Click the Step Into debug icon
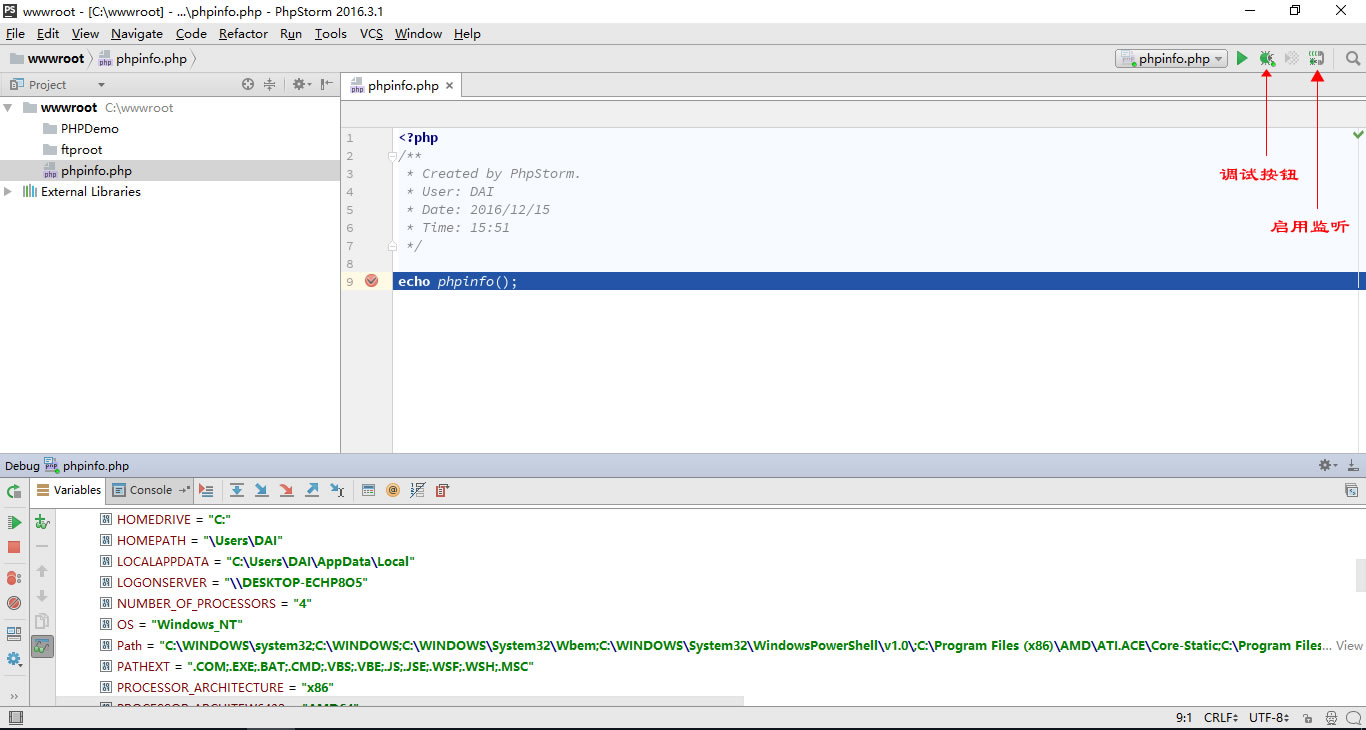 click(x=262, y=490)
